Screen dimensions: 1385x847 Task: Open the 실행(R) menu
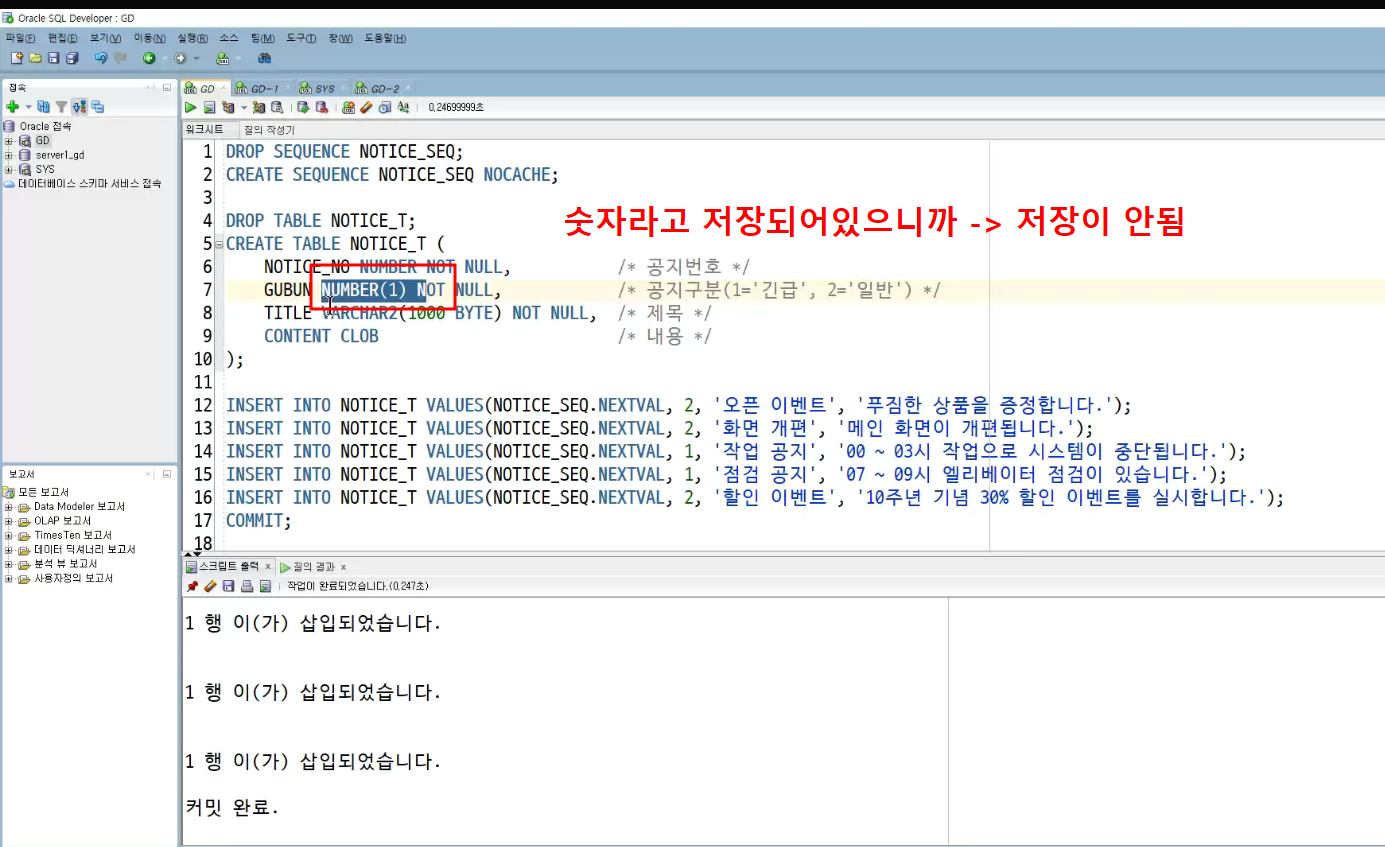coord(193,38)
